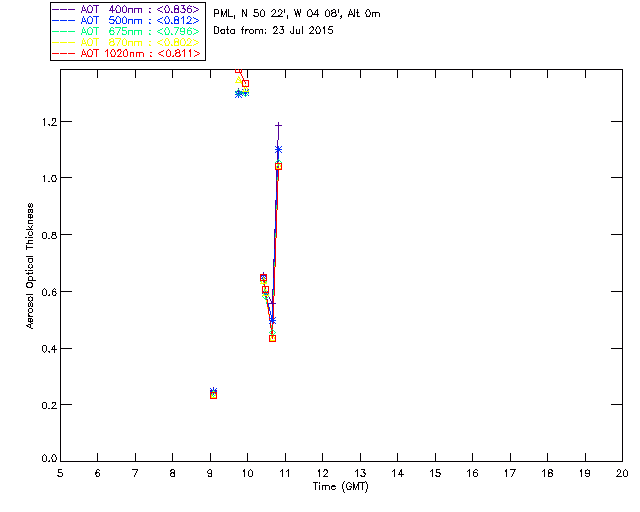The width and height of the screenshot is (640, 512).
Task: Click the x-axis tick label 18
Action: (x=547, y=473)
